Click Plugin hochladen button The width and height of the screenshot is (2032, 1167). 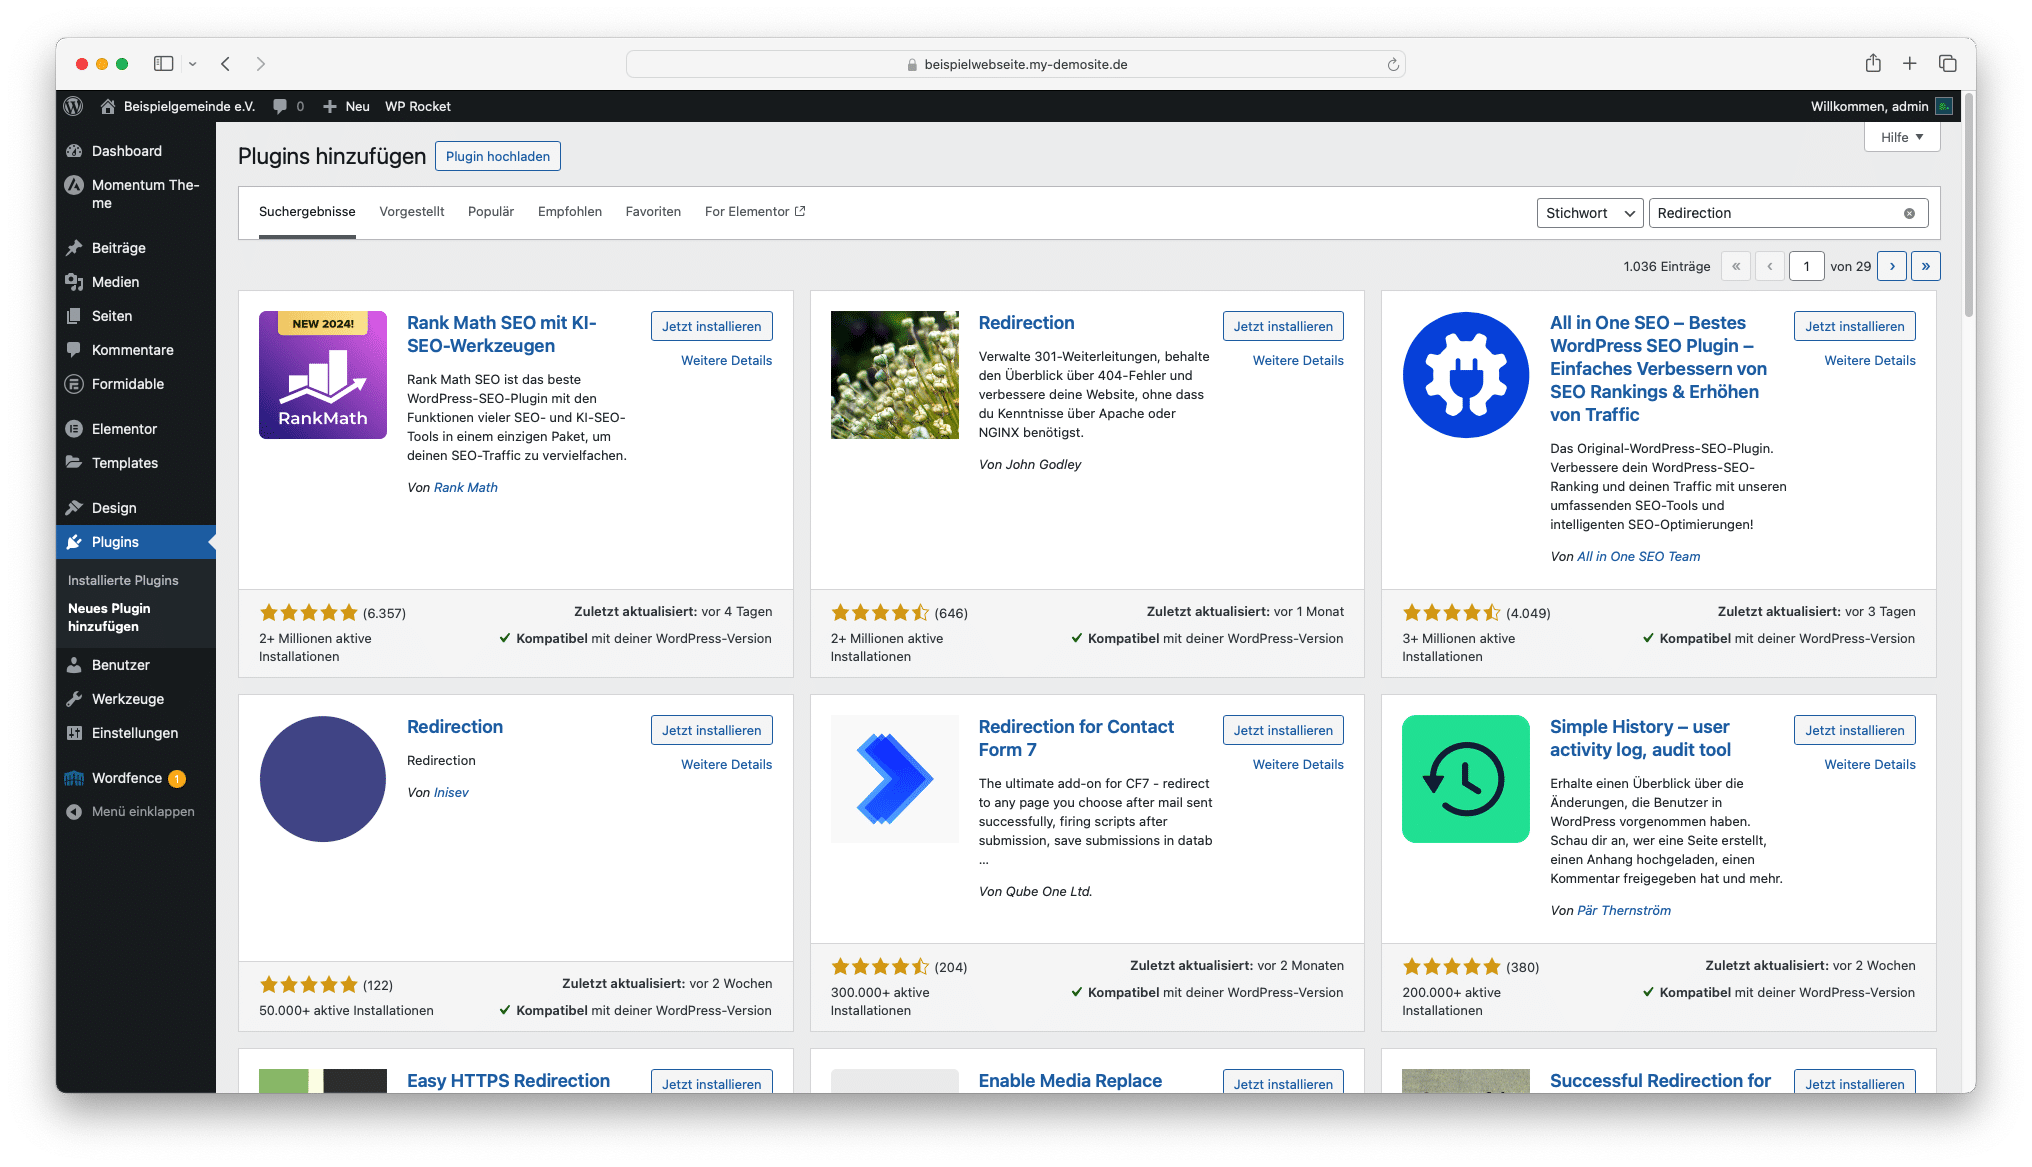(x=498, y=156)
